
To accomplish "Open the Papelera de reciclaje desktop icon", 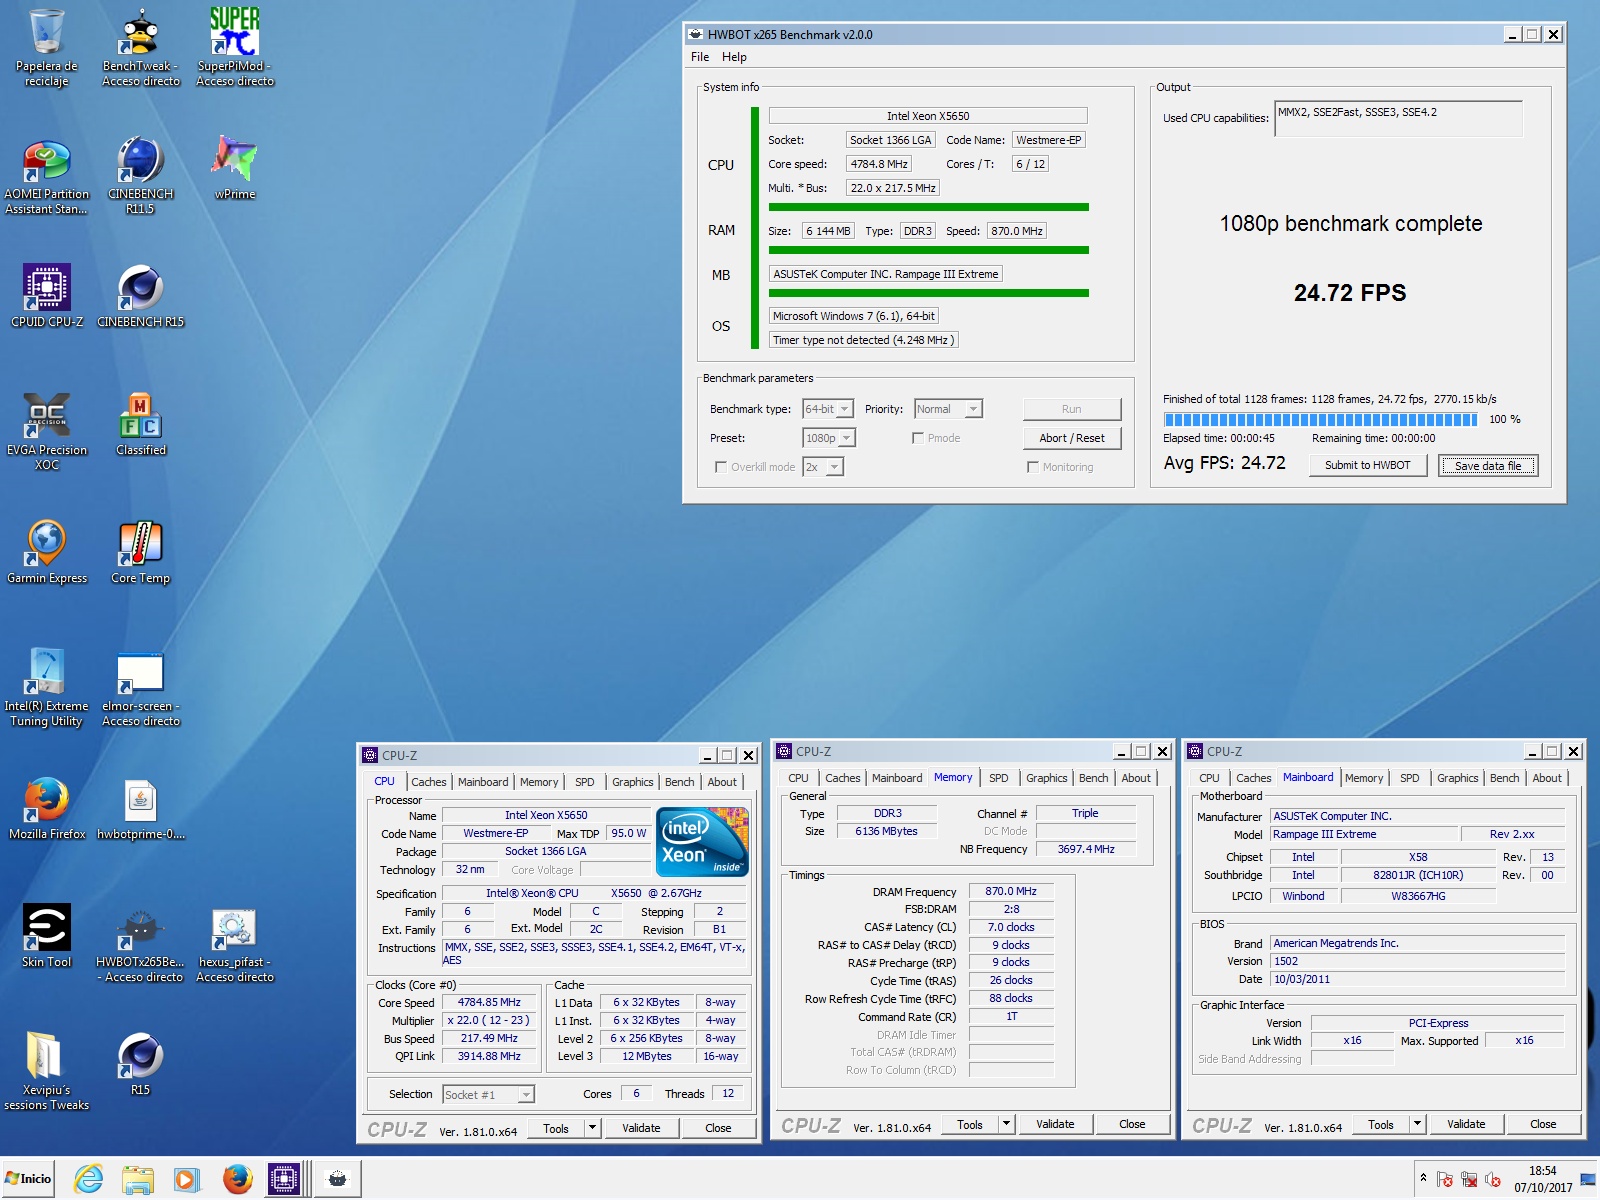I will click(46, 47).
